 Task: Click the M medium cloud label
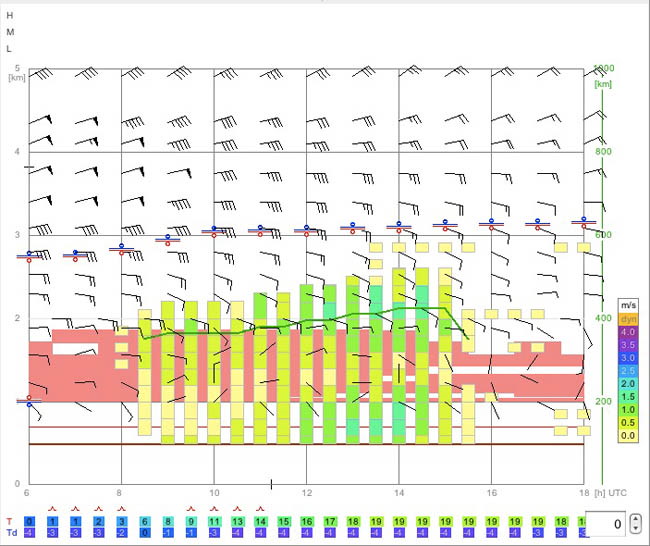click(x=10, y=32)
